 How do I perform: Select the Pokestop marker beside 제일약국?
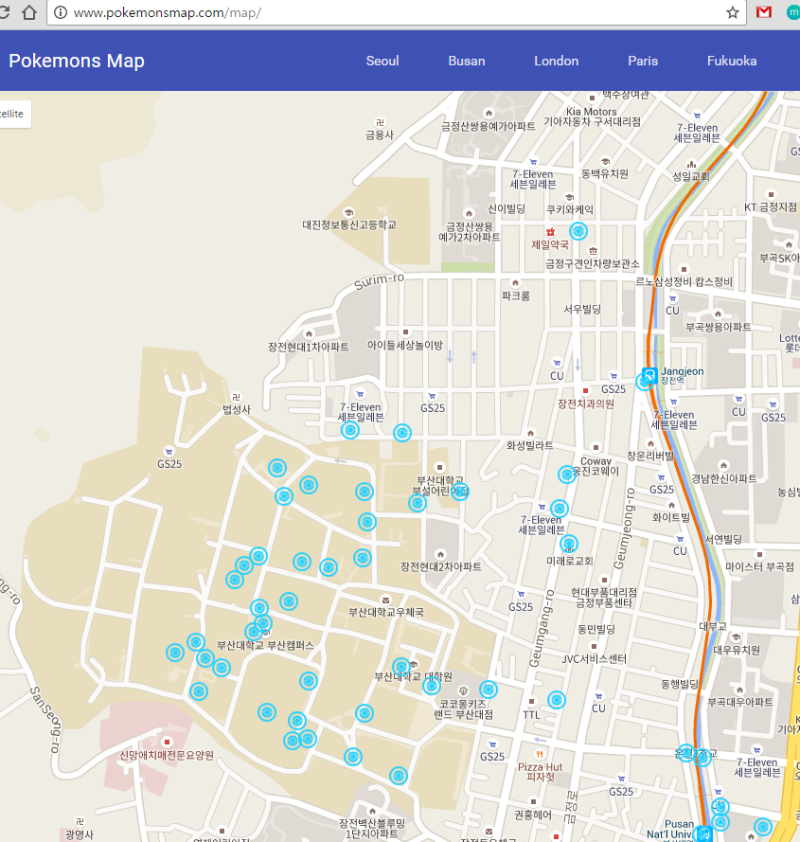[x=578, y=231]
